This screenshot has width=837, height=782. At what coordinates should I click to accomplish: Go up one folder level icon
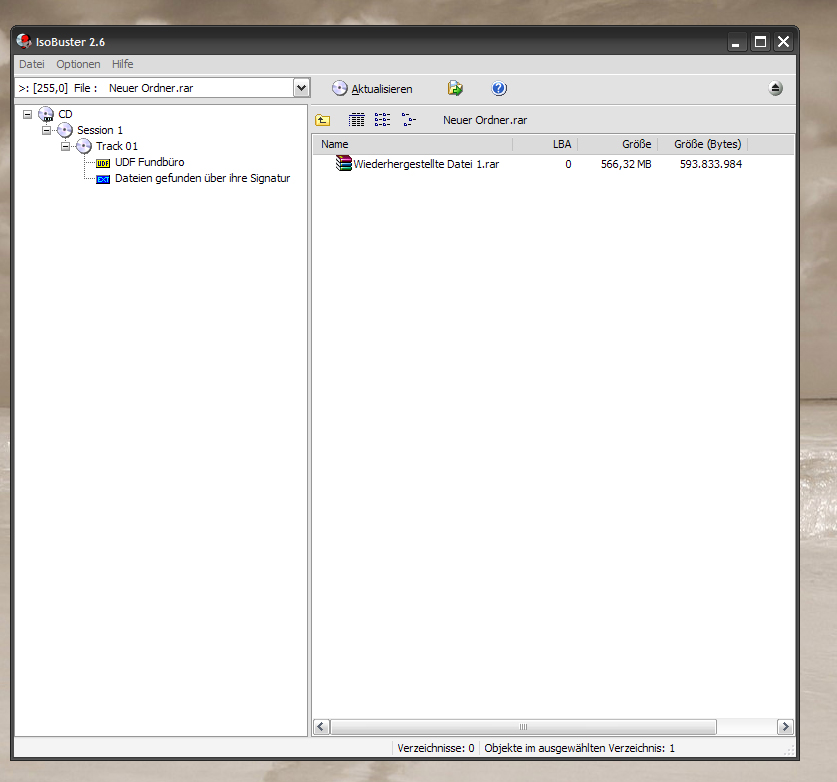tap(322, 120)
